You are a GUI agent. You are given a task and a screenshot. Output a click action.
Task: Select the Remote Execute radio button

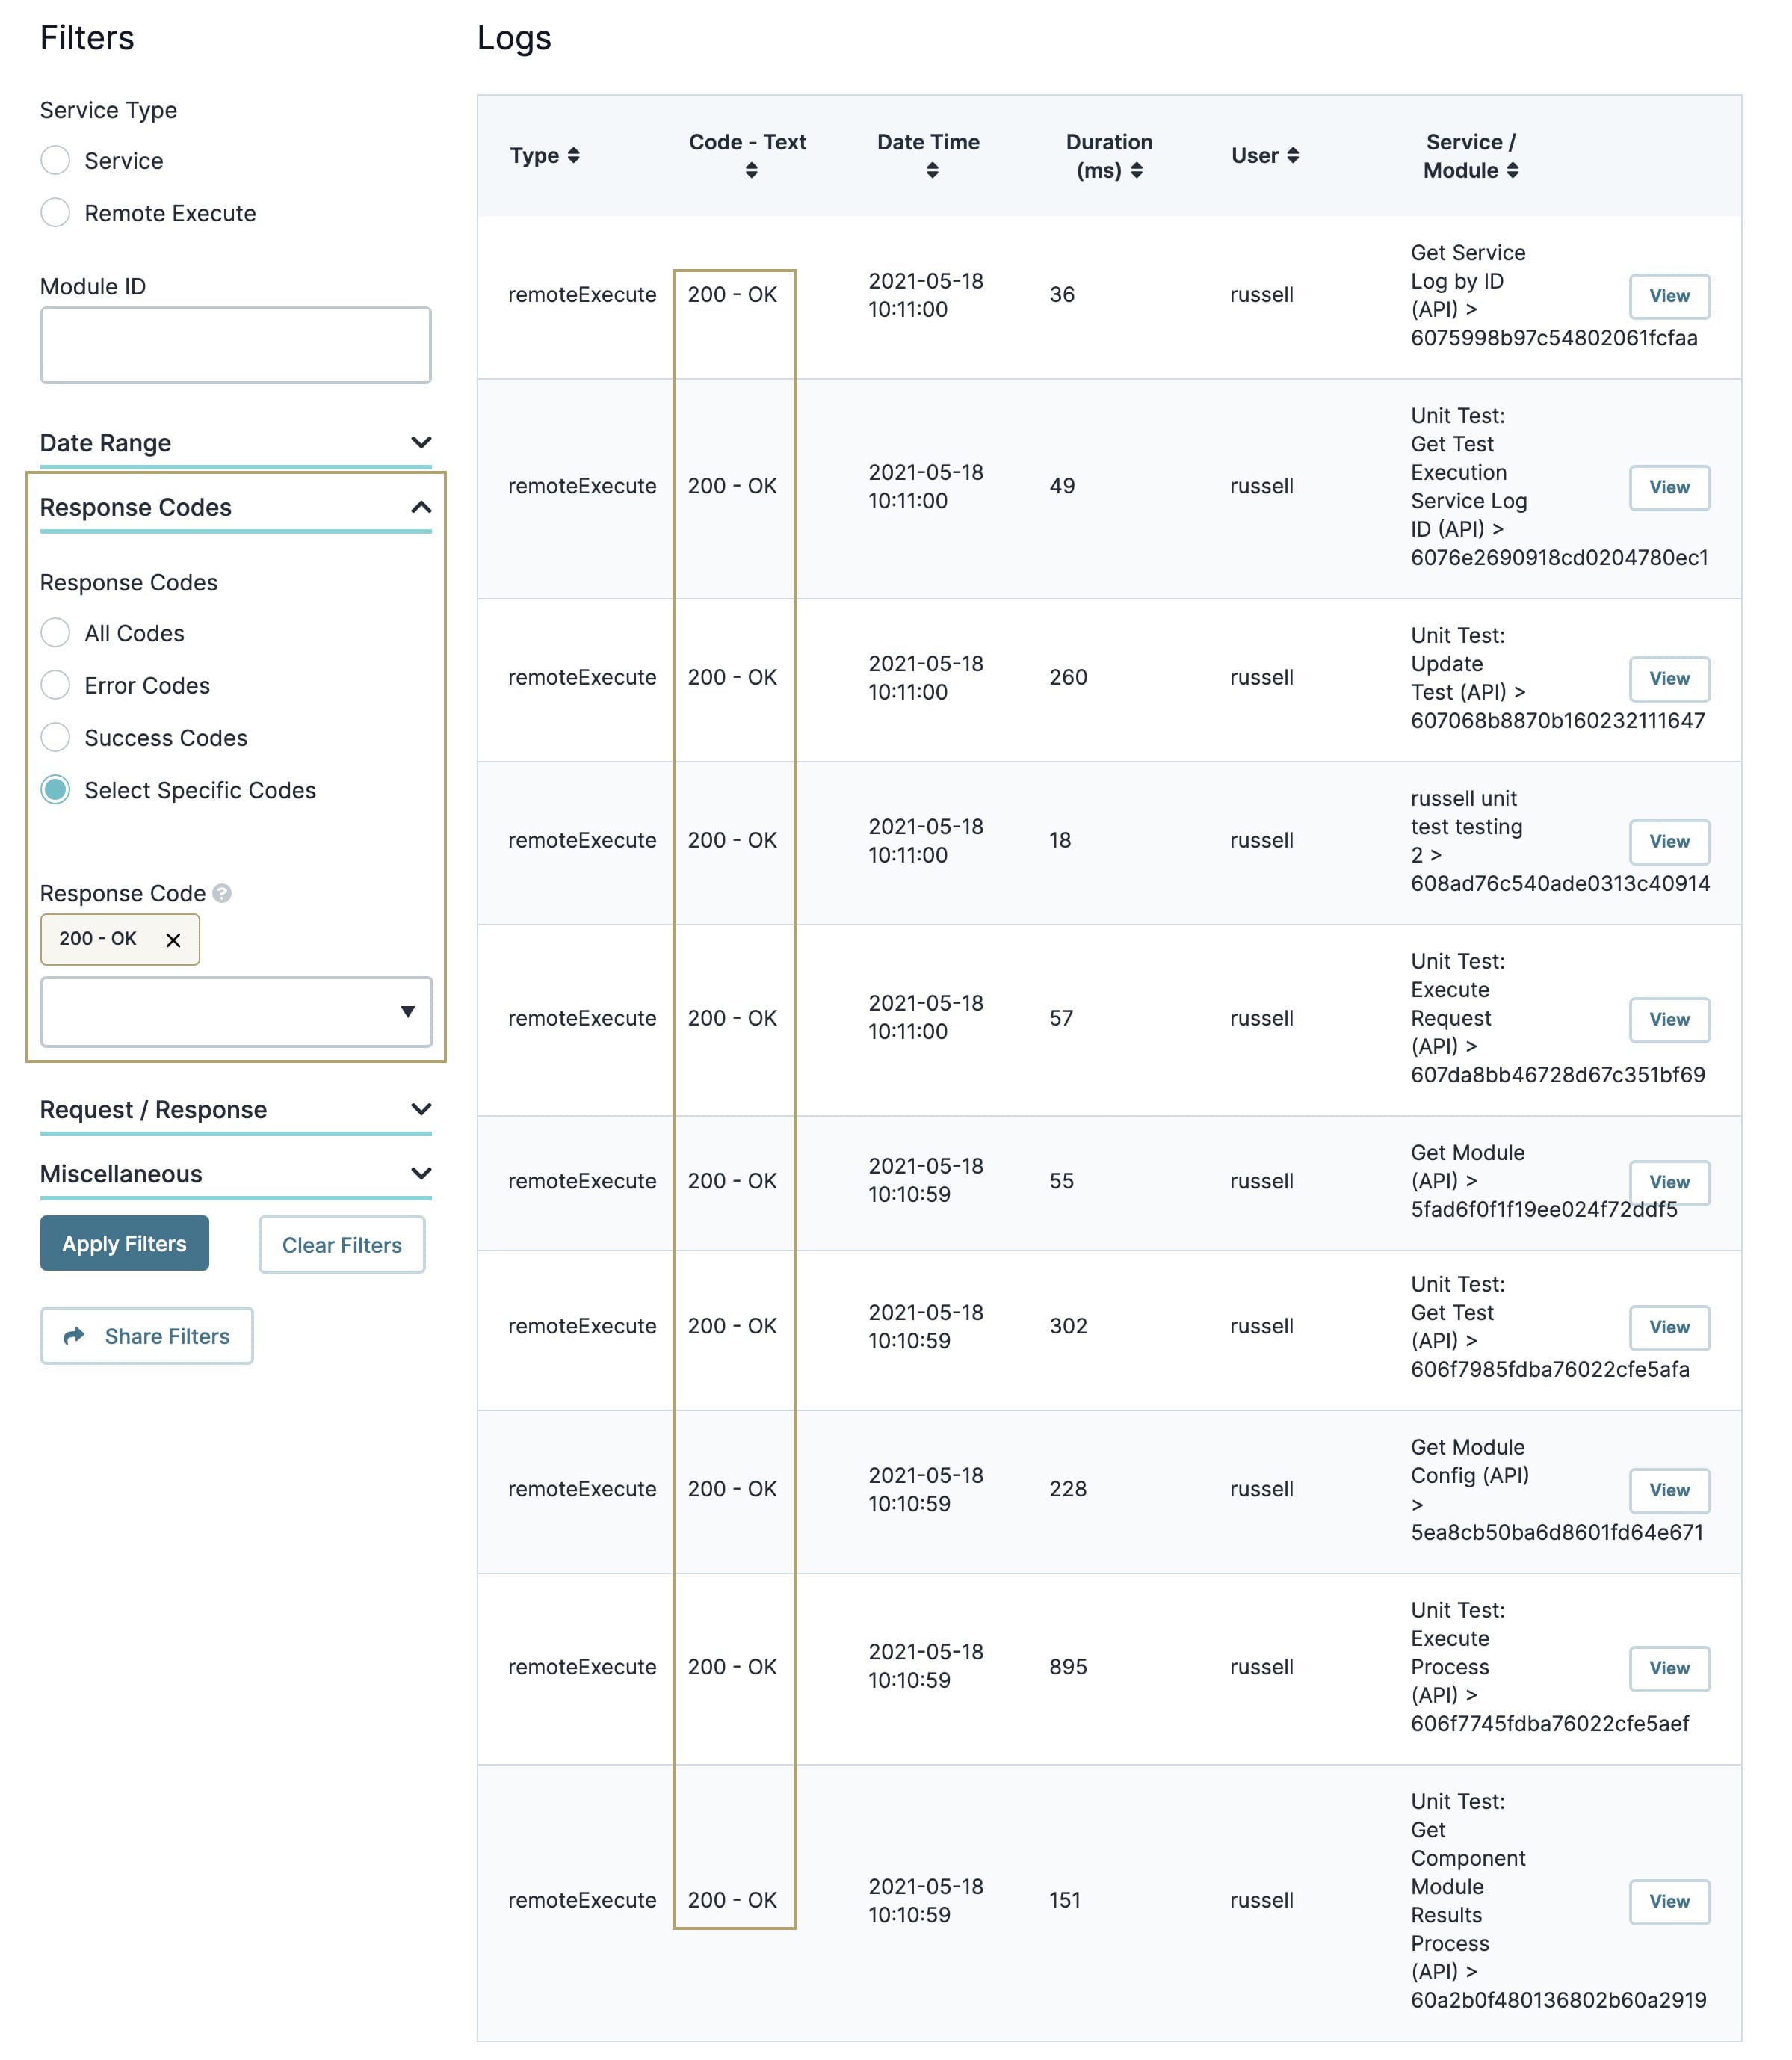pyautogui.click(x=55, y=212)
